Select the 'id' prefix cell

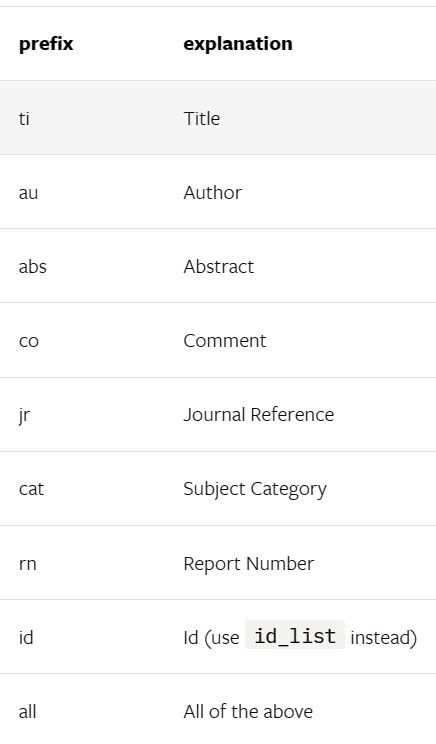tap(26, 637)
